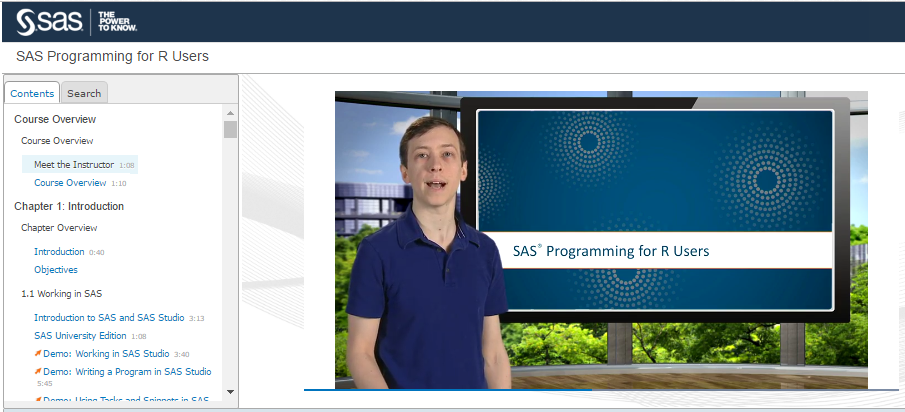The height and width of the screenshot is (412, 905).
Task: Click The Power to Know tagline
Action: (117, 22)
